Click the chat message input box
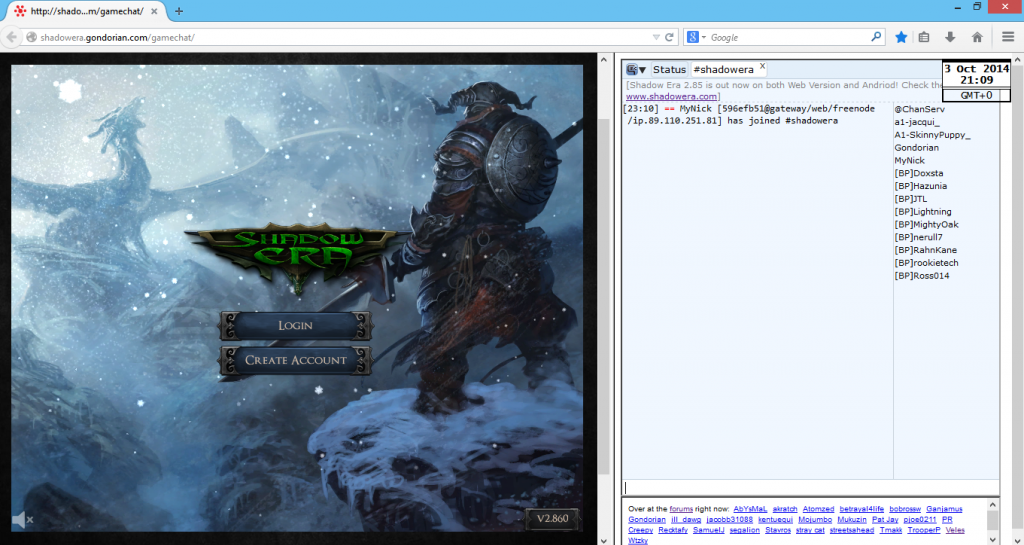1024x545 pixels. pyautogui.click(x=810, y=488)
